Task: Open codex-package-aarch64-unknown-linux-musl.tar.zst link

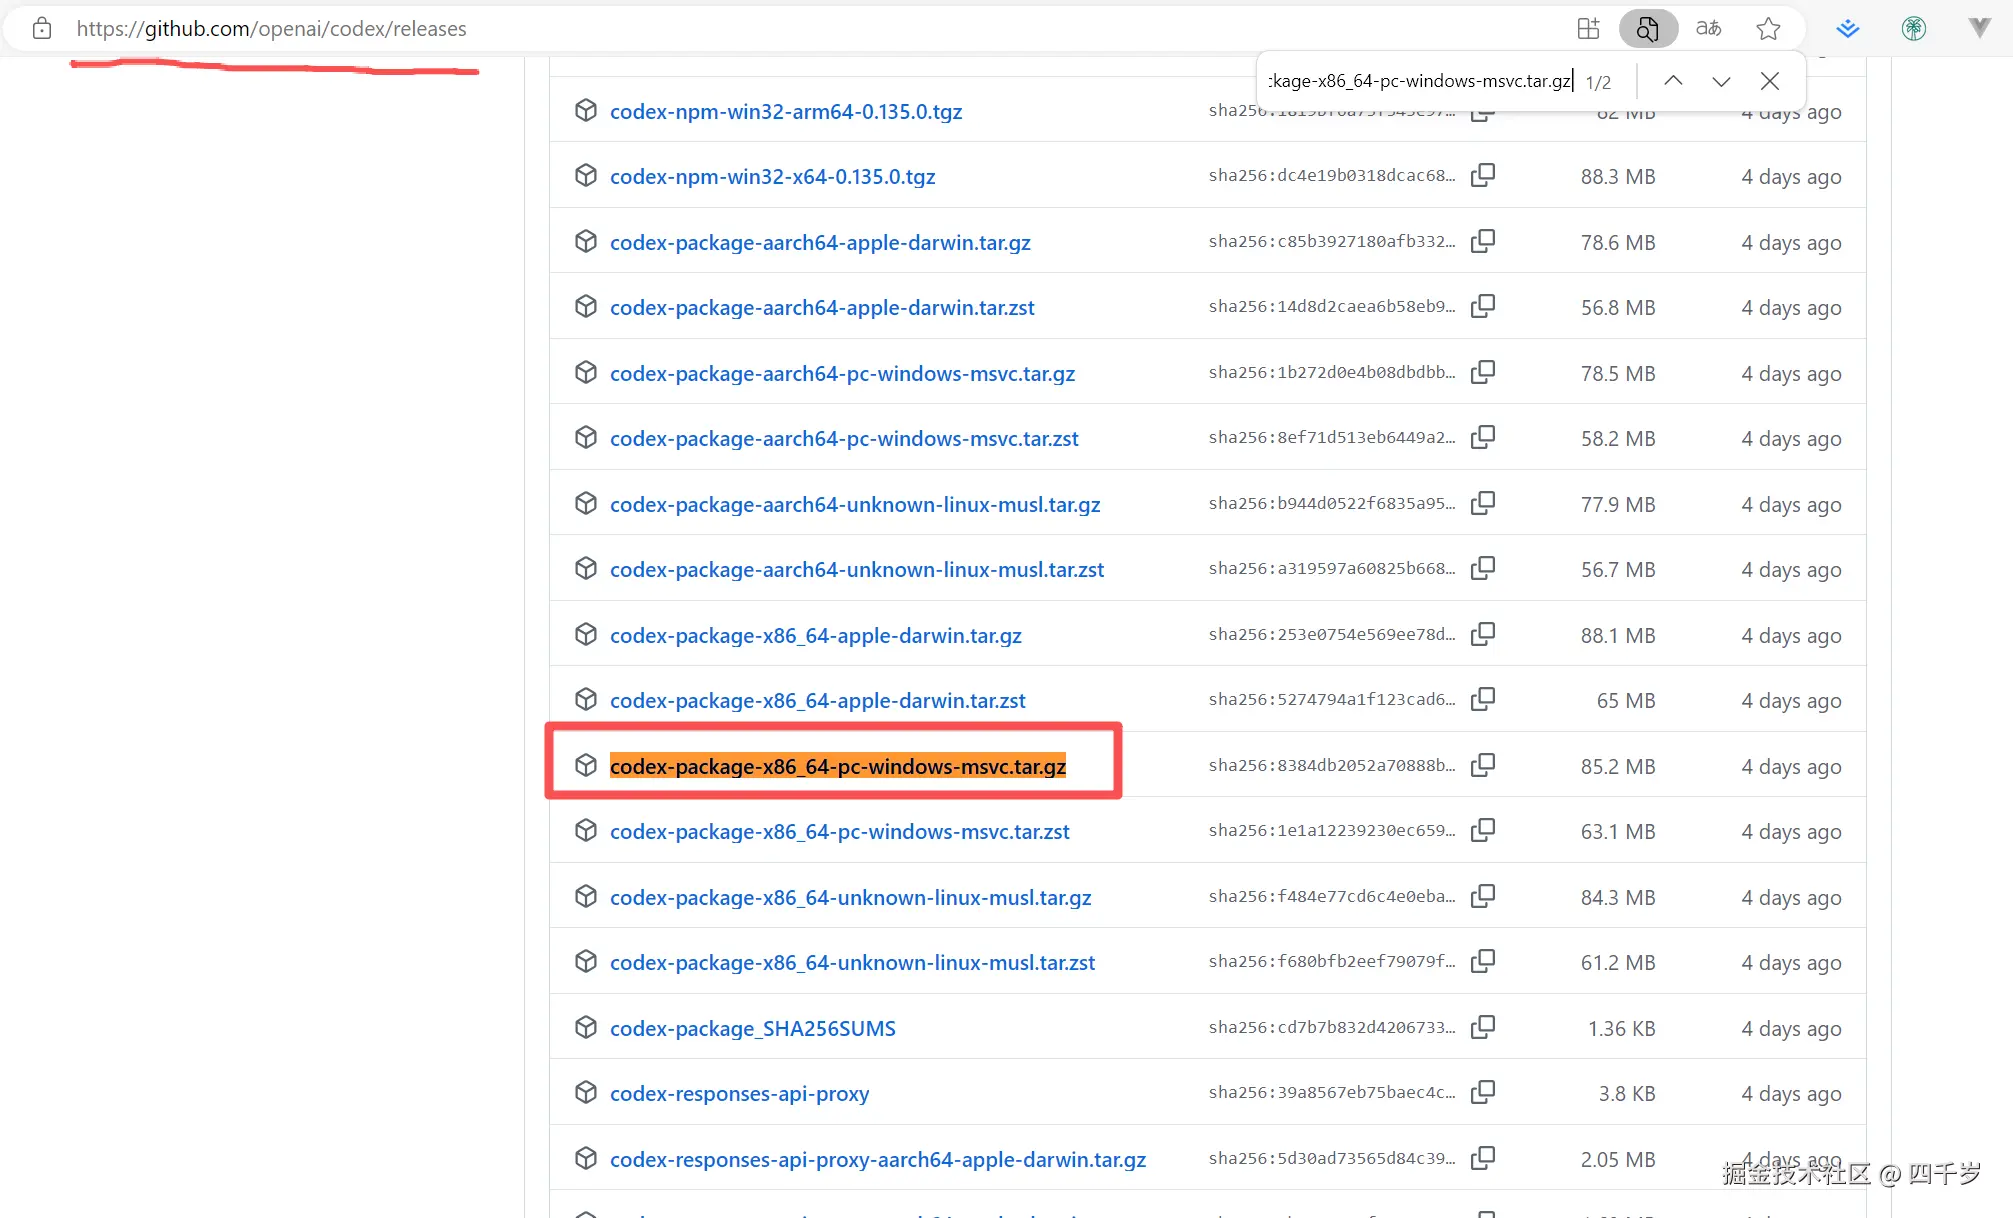Action: 857,569
